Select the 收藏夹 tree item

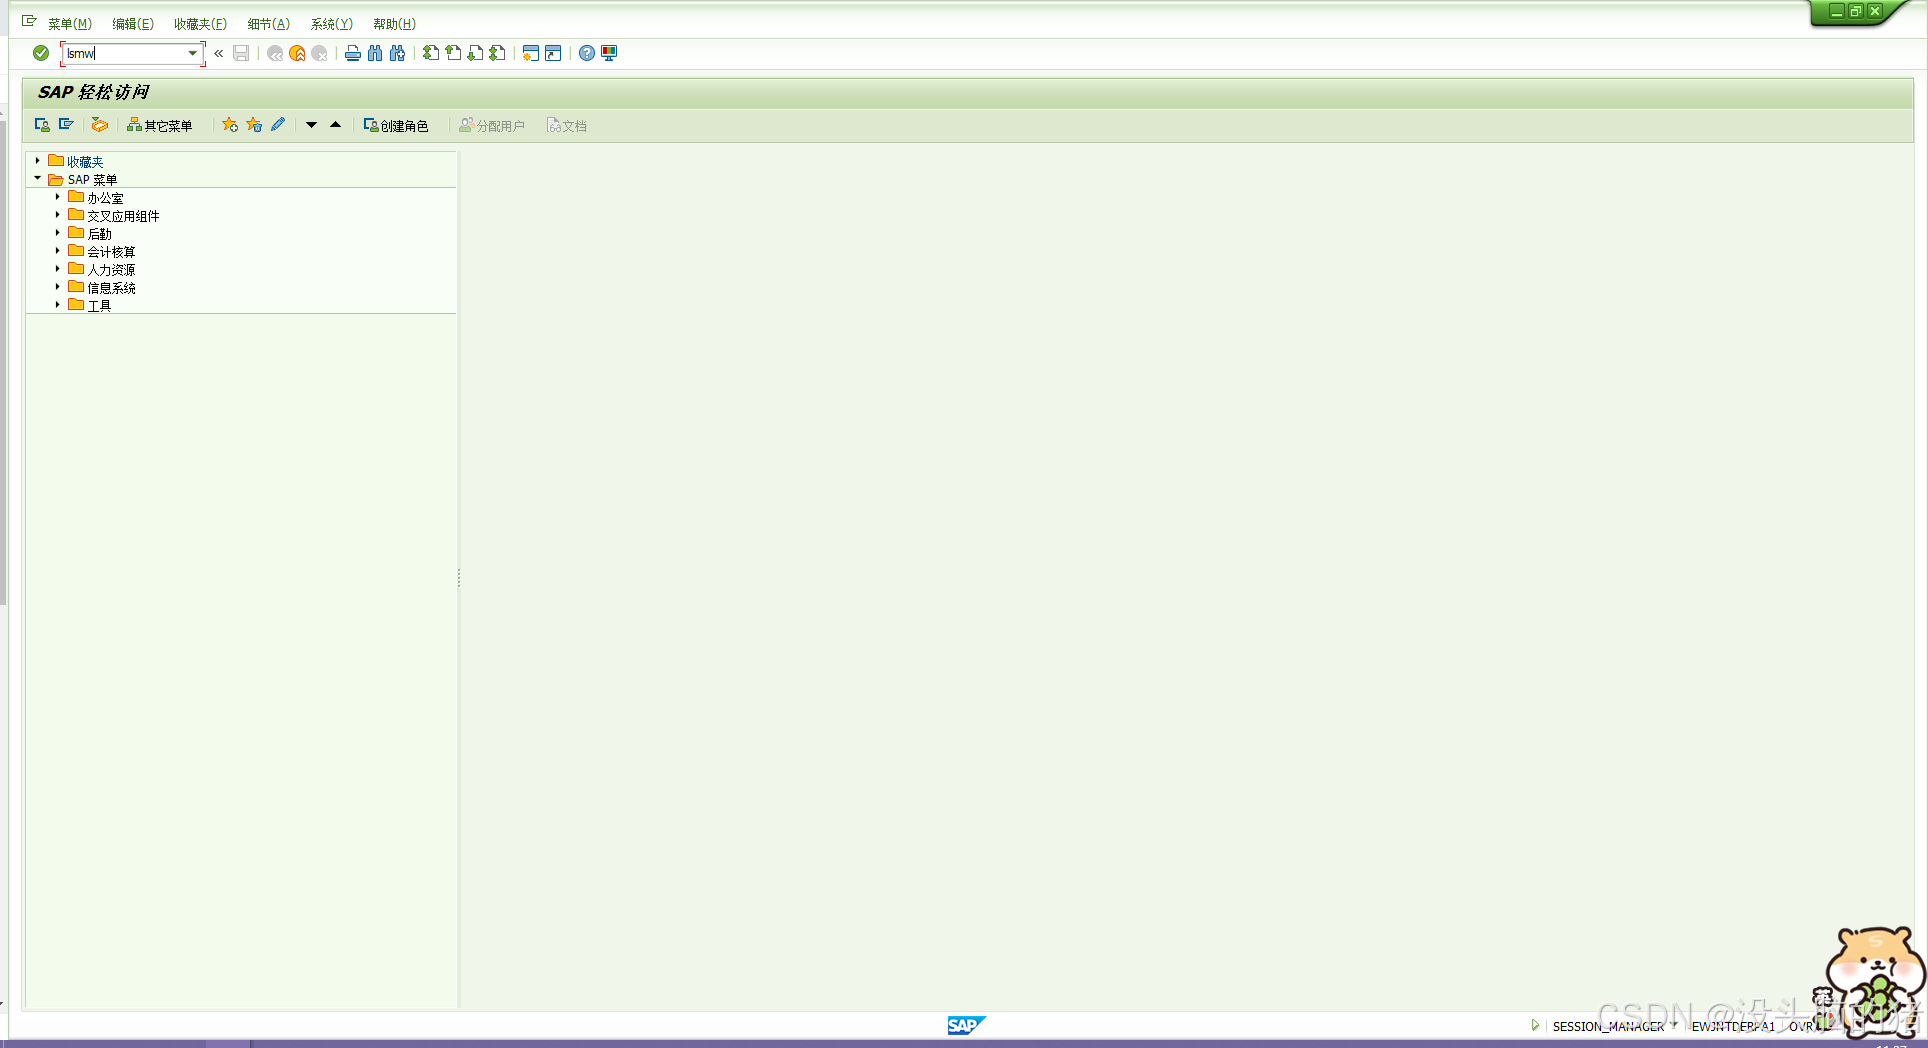85,162
